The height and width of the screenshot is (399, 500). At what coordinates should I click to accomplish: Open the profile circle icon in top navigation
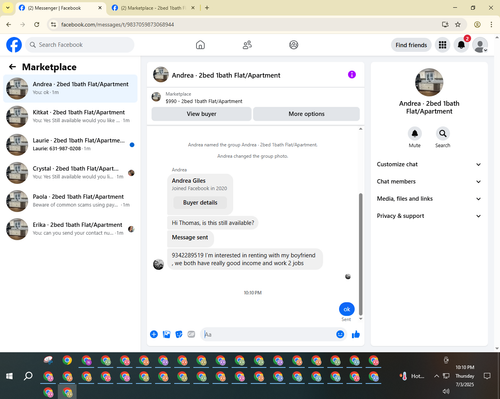coord(294,45)
